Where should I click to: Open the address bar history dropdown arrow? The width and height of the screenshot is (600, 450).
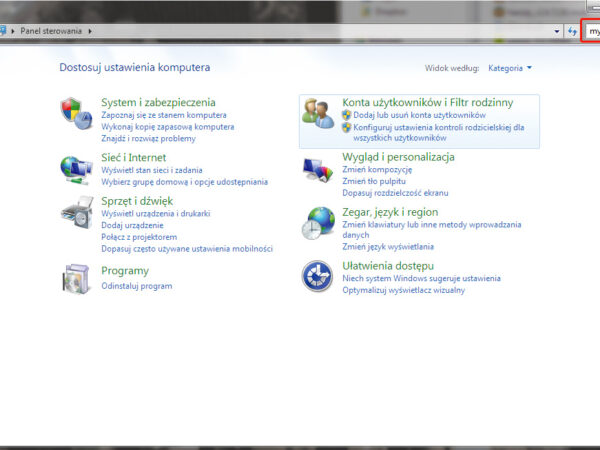click(557, 31)
